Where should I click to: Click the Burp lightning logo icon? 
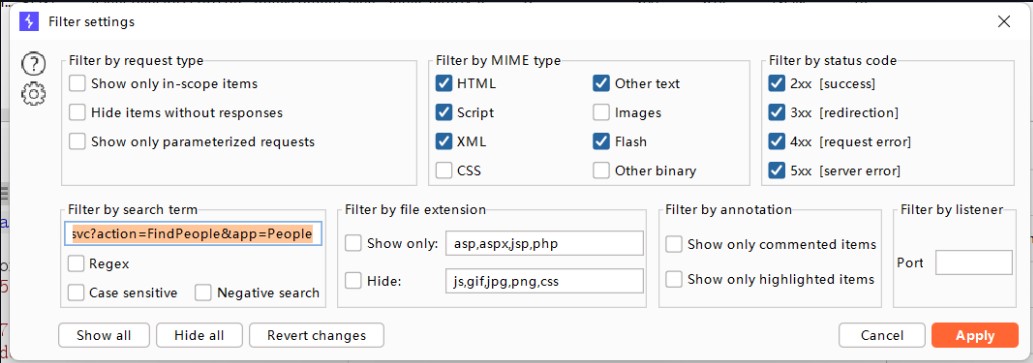point(29,22)
